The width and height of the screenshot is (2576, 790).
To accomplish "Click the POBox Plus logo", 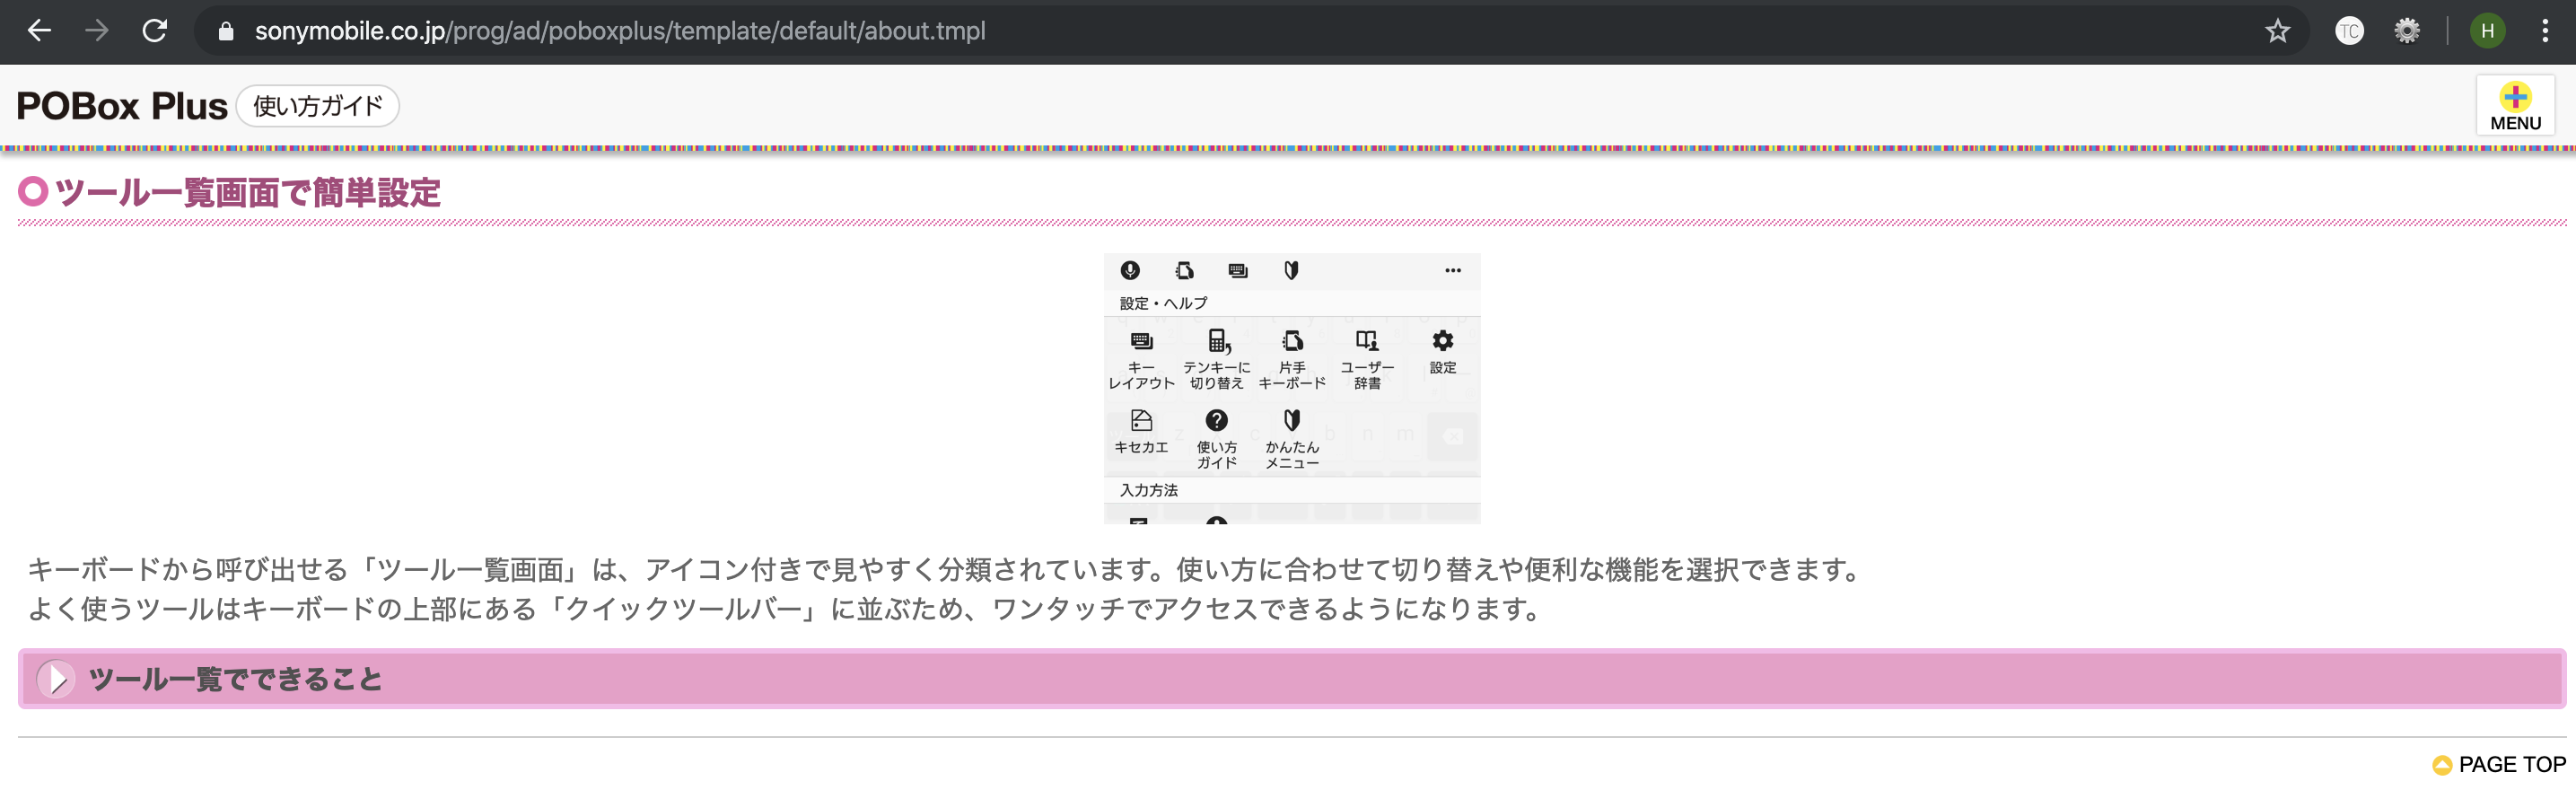I will coord(121,106).
